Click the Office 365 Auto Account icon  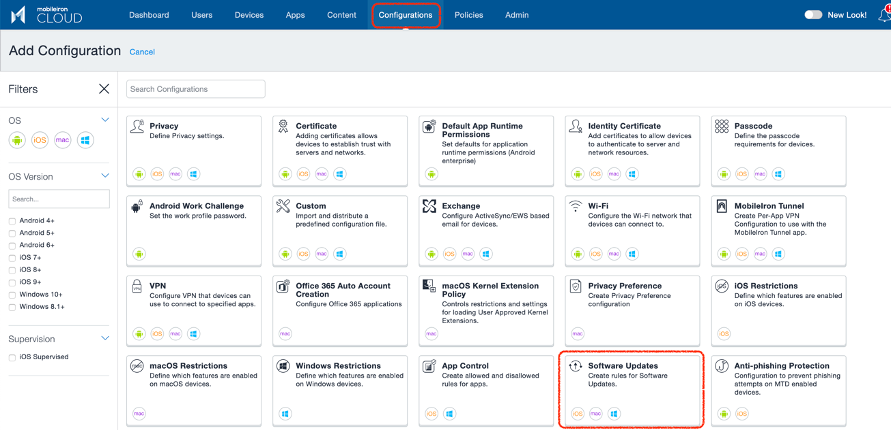tap(283, 287)
